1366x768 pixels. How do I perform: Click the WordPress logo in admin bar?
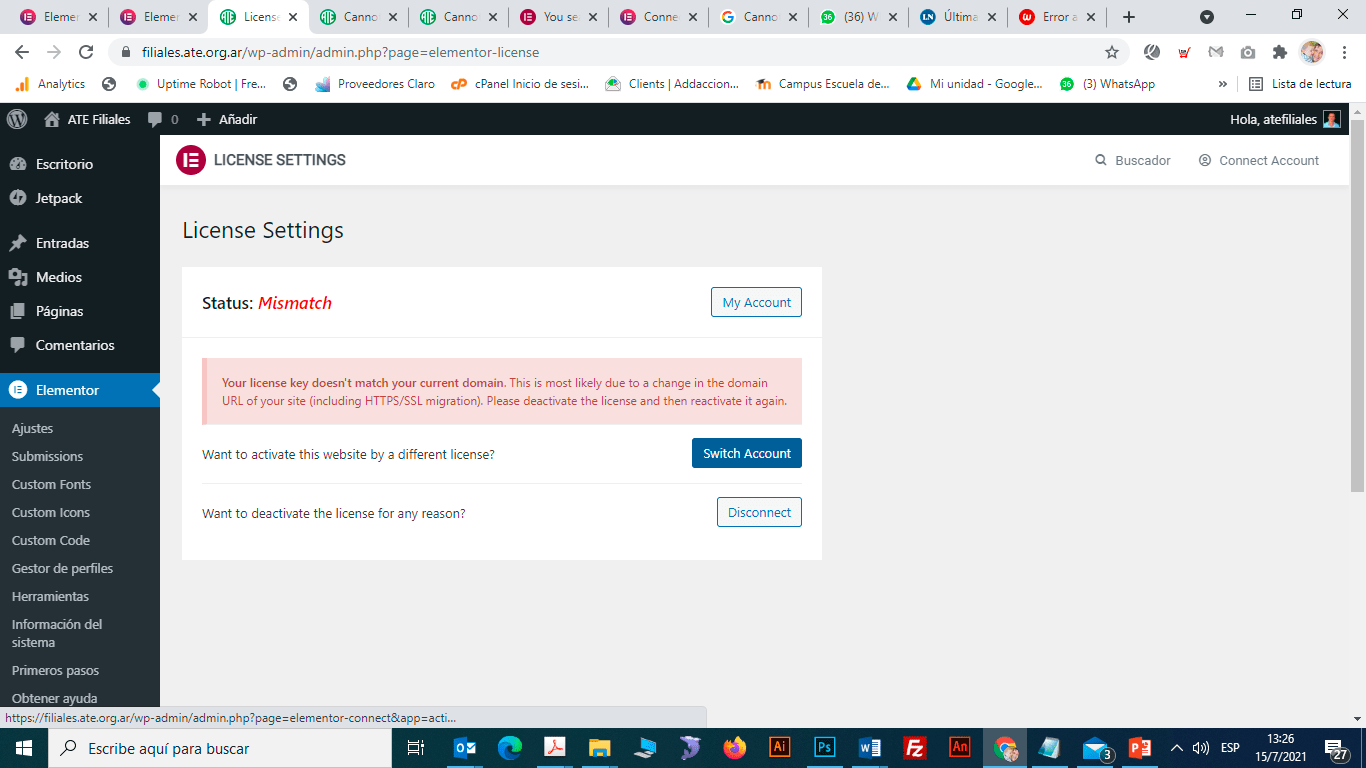pyautogui.click(x=17, y=119)
